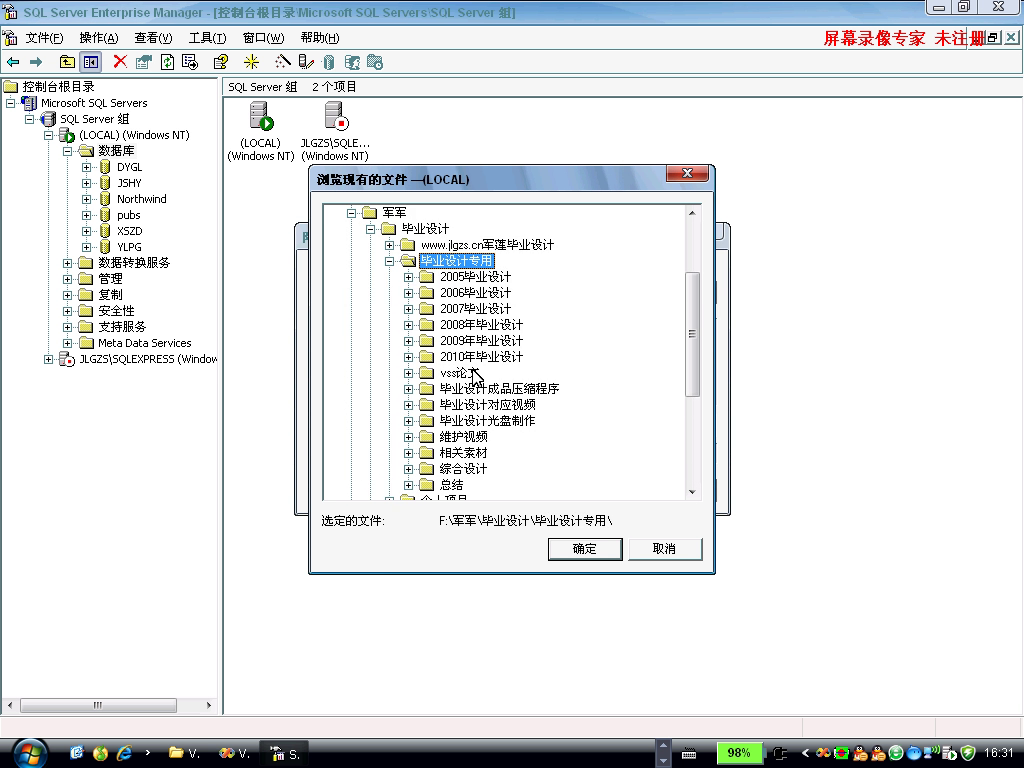The width and height of the screenshot is (1024, 768).
Task: Open Properties toolbar icon
Action: (x=144, y=62)
